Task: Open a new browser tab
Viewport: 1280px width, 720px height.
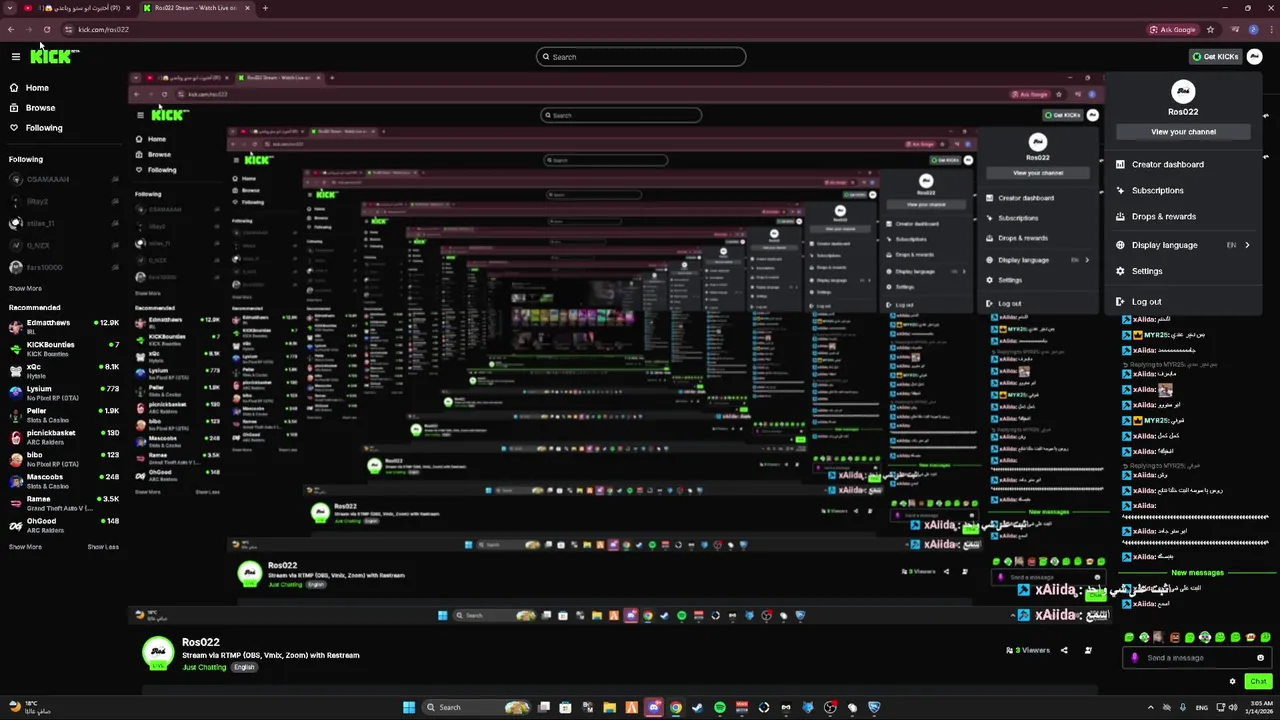Action: pyautogui.click(x=265, y=8)
